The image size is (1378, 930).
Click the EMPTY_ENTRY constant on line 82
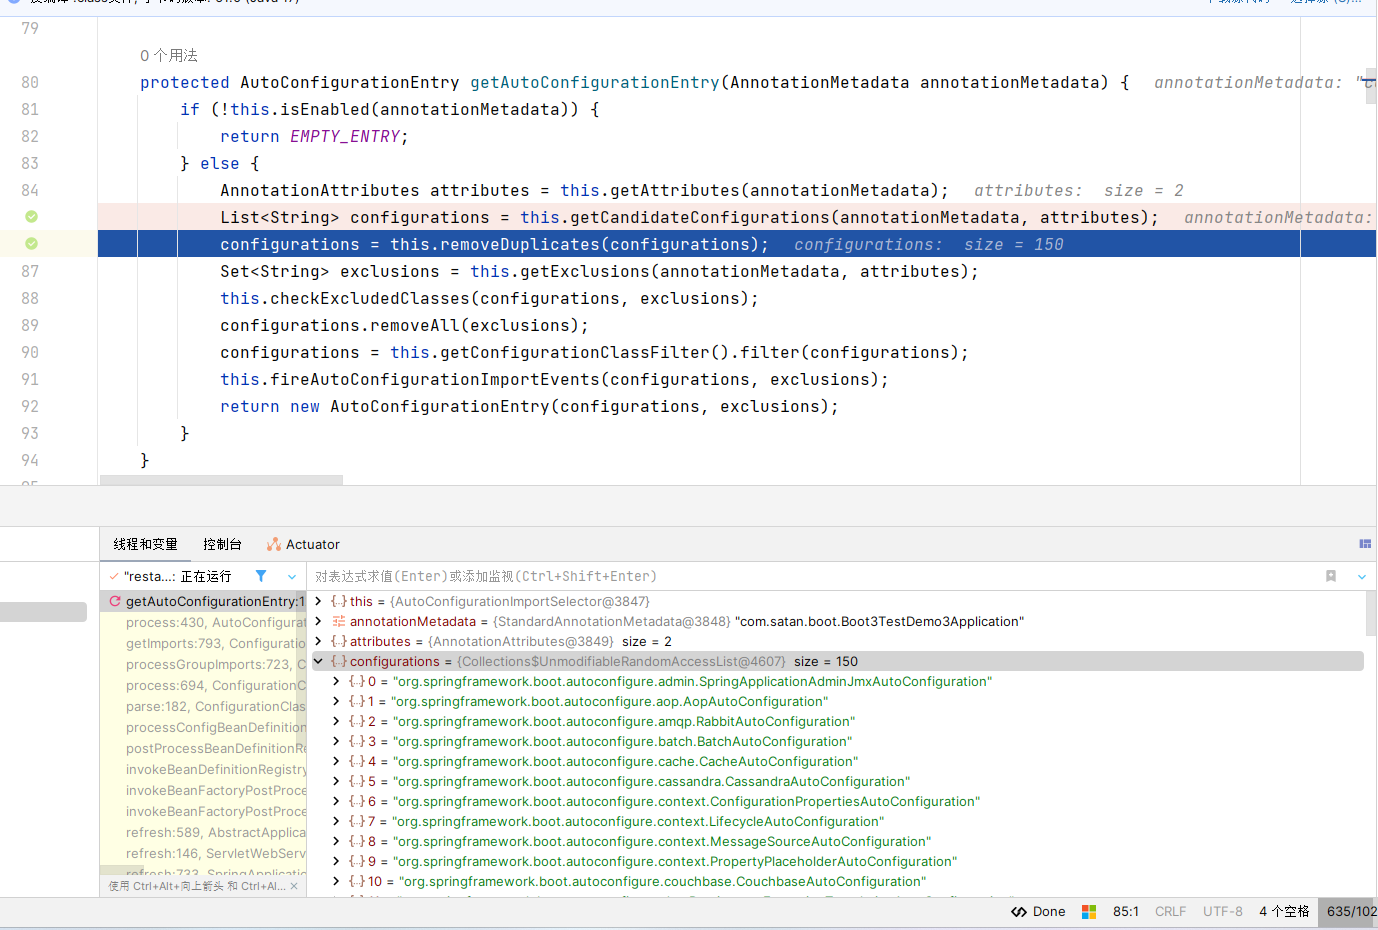point(345,136)
